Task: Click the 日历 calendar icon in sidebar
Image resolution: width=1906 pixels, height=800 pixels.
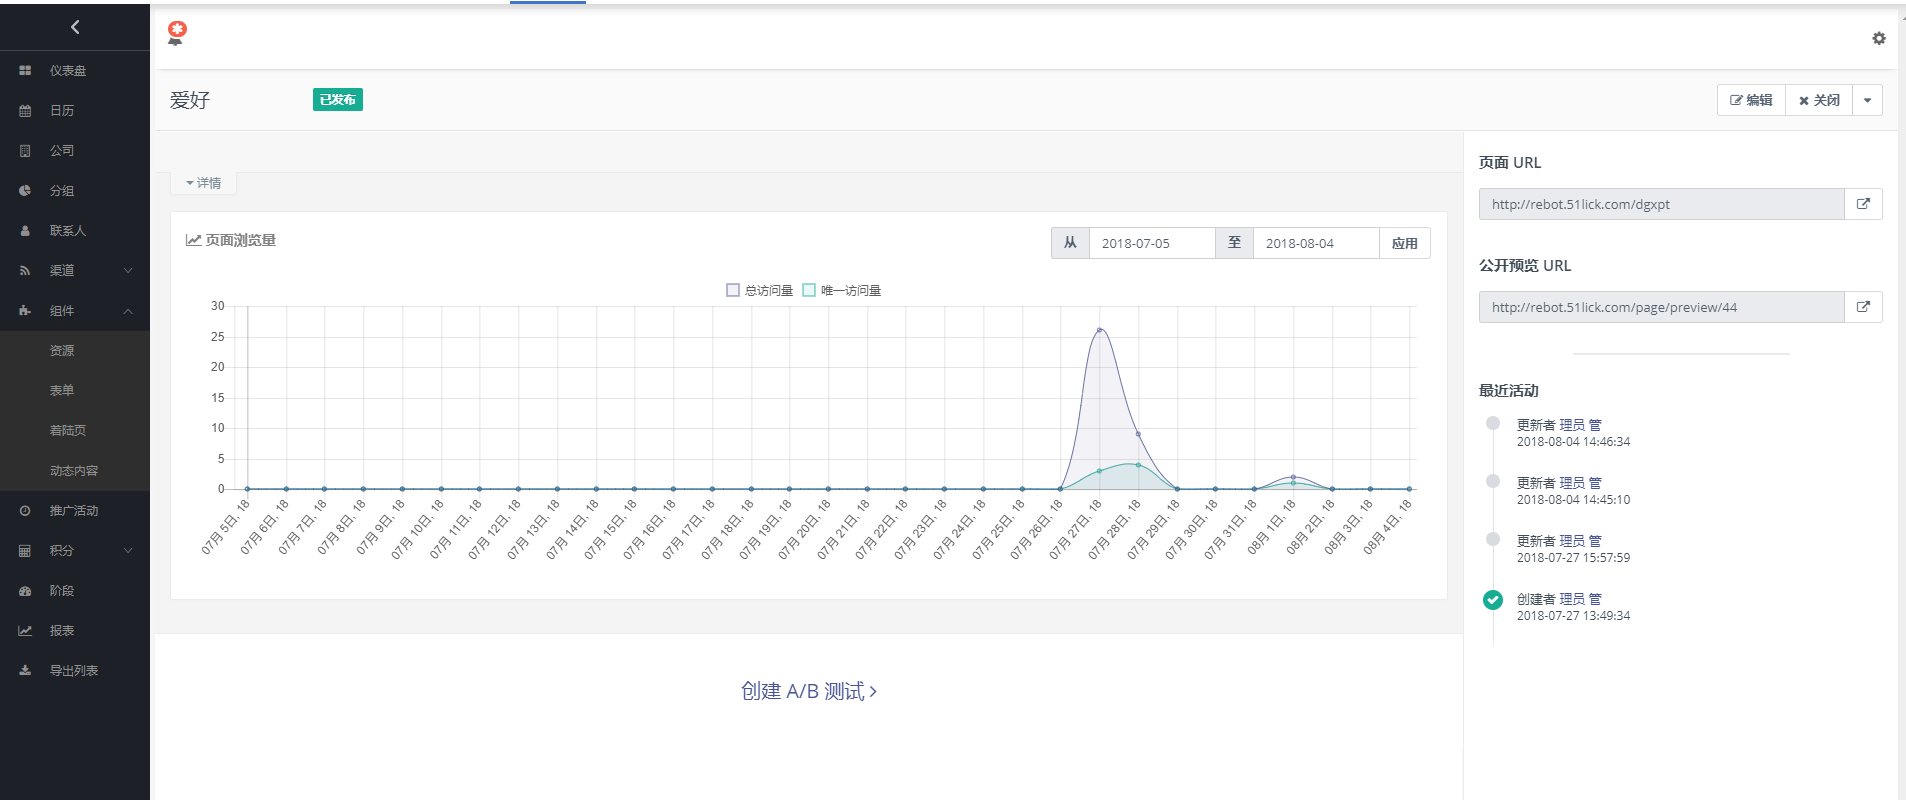Action: click(x=25, y=111)
